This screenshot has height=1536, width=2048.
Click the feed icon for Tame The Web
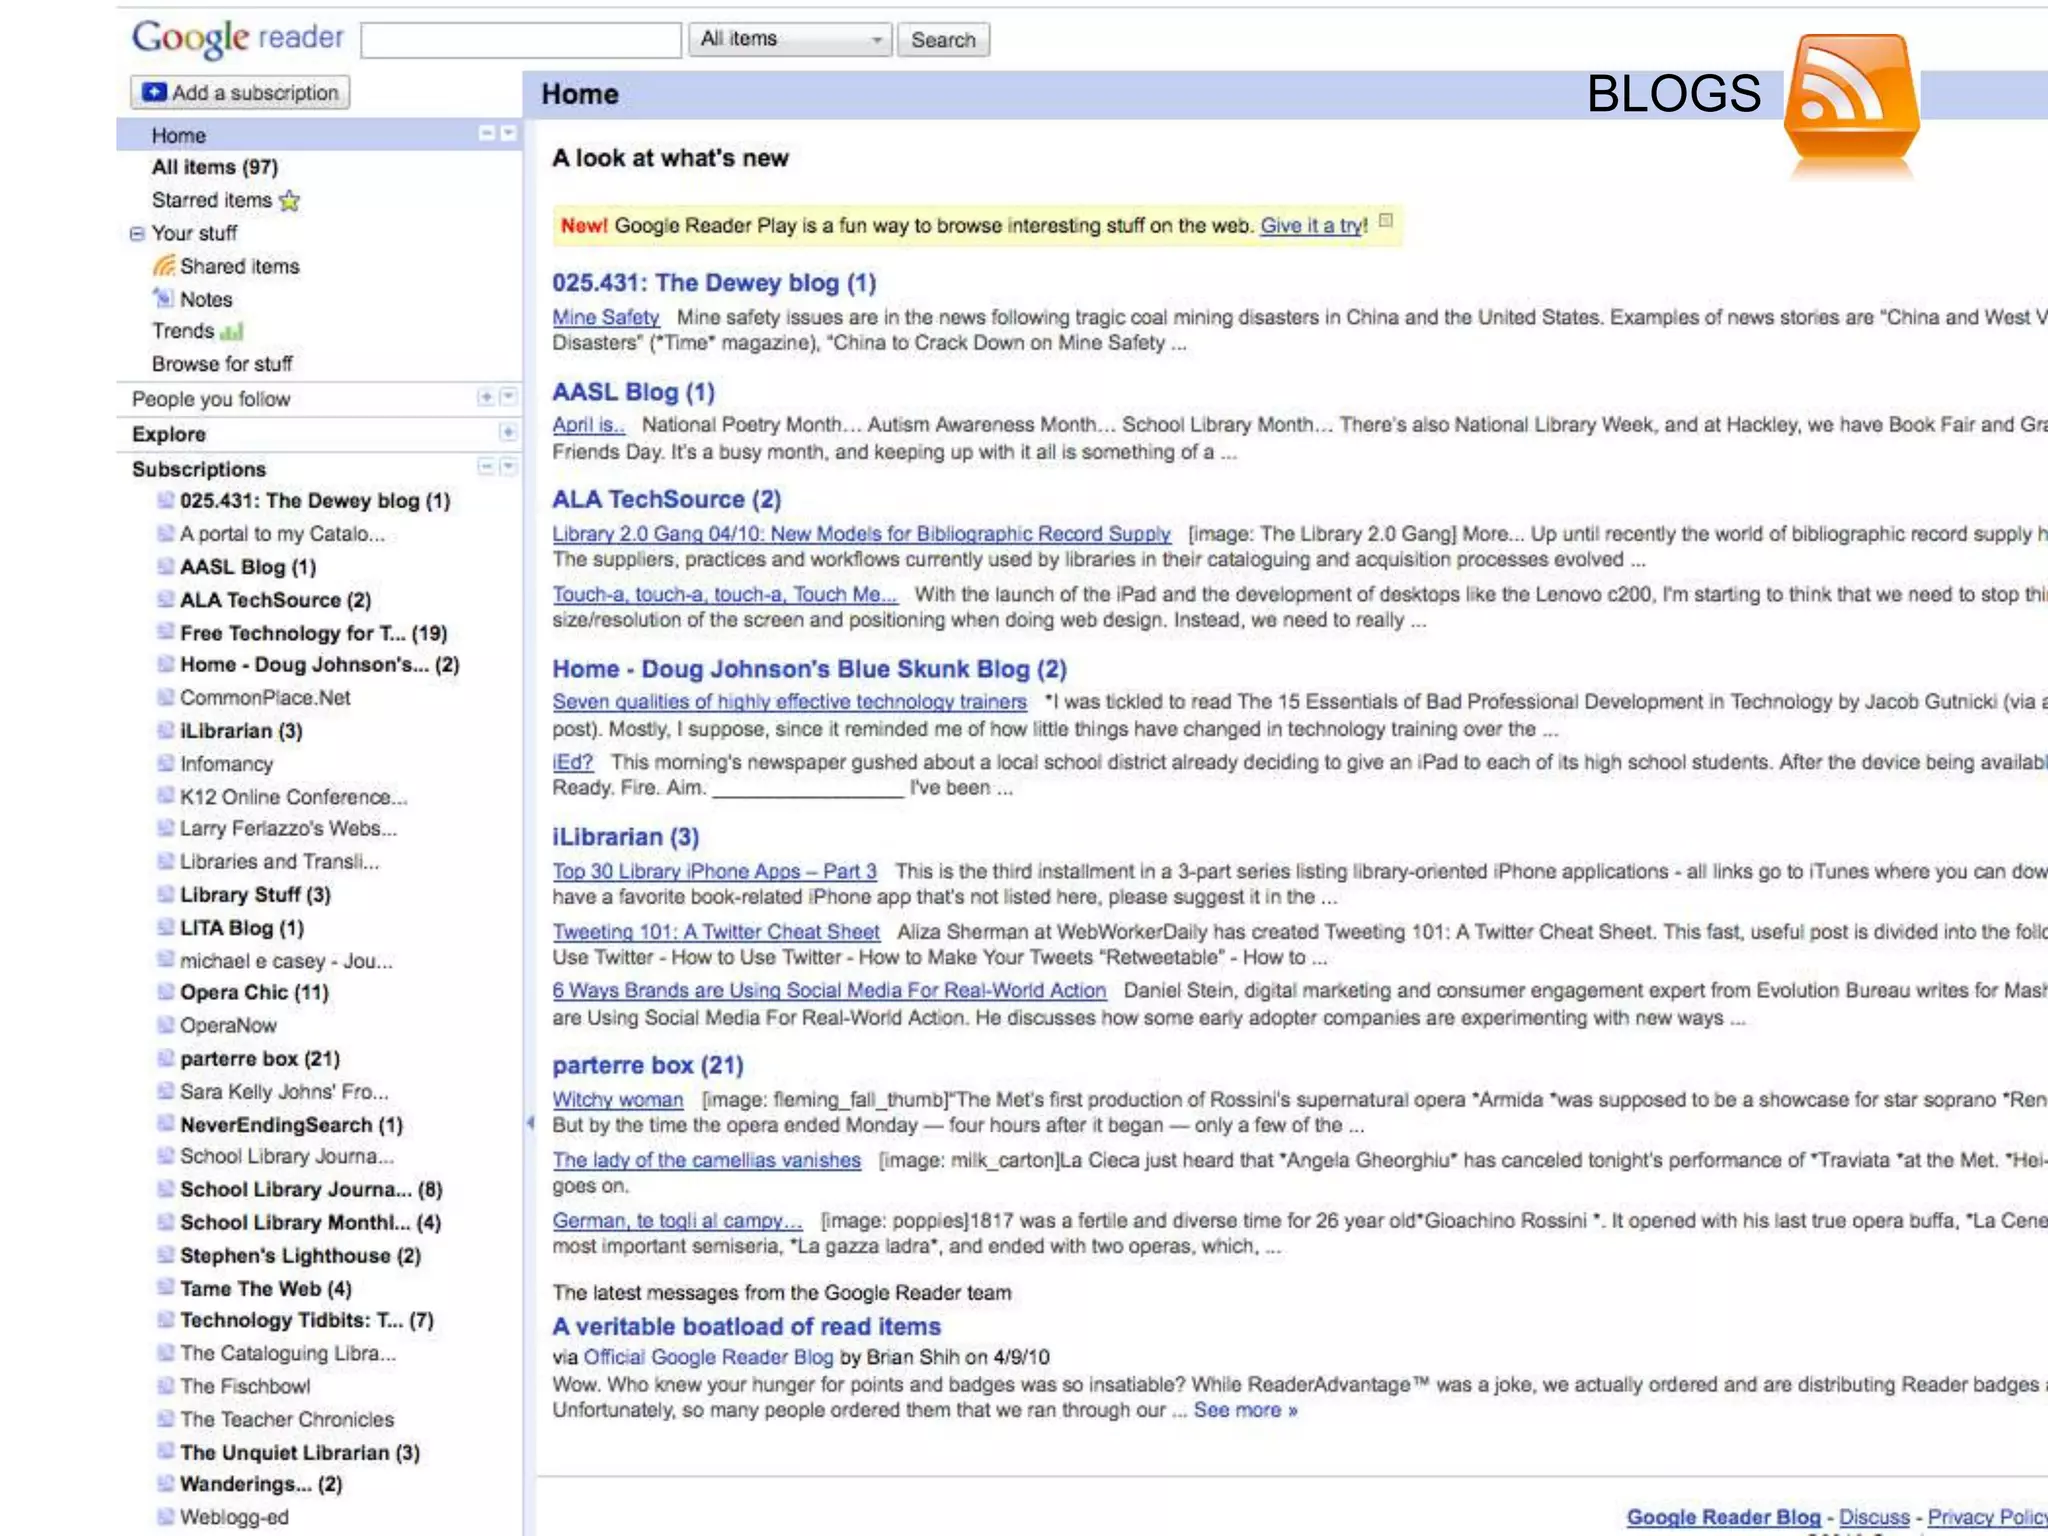tap(166, 1288)
